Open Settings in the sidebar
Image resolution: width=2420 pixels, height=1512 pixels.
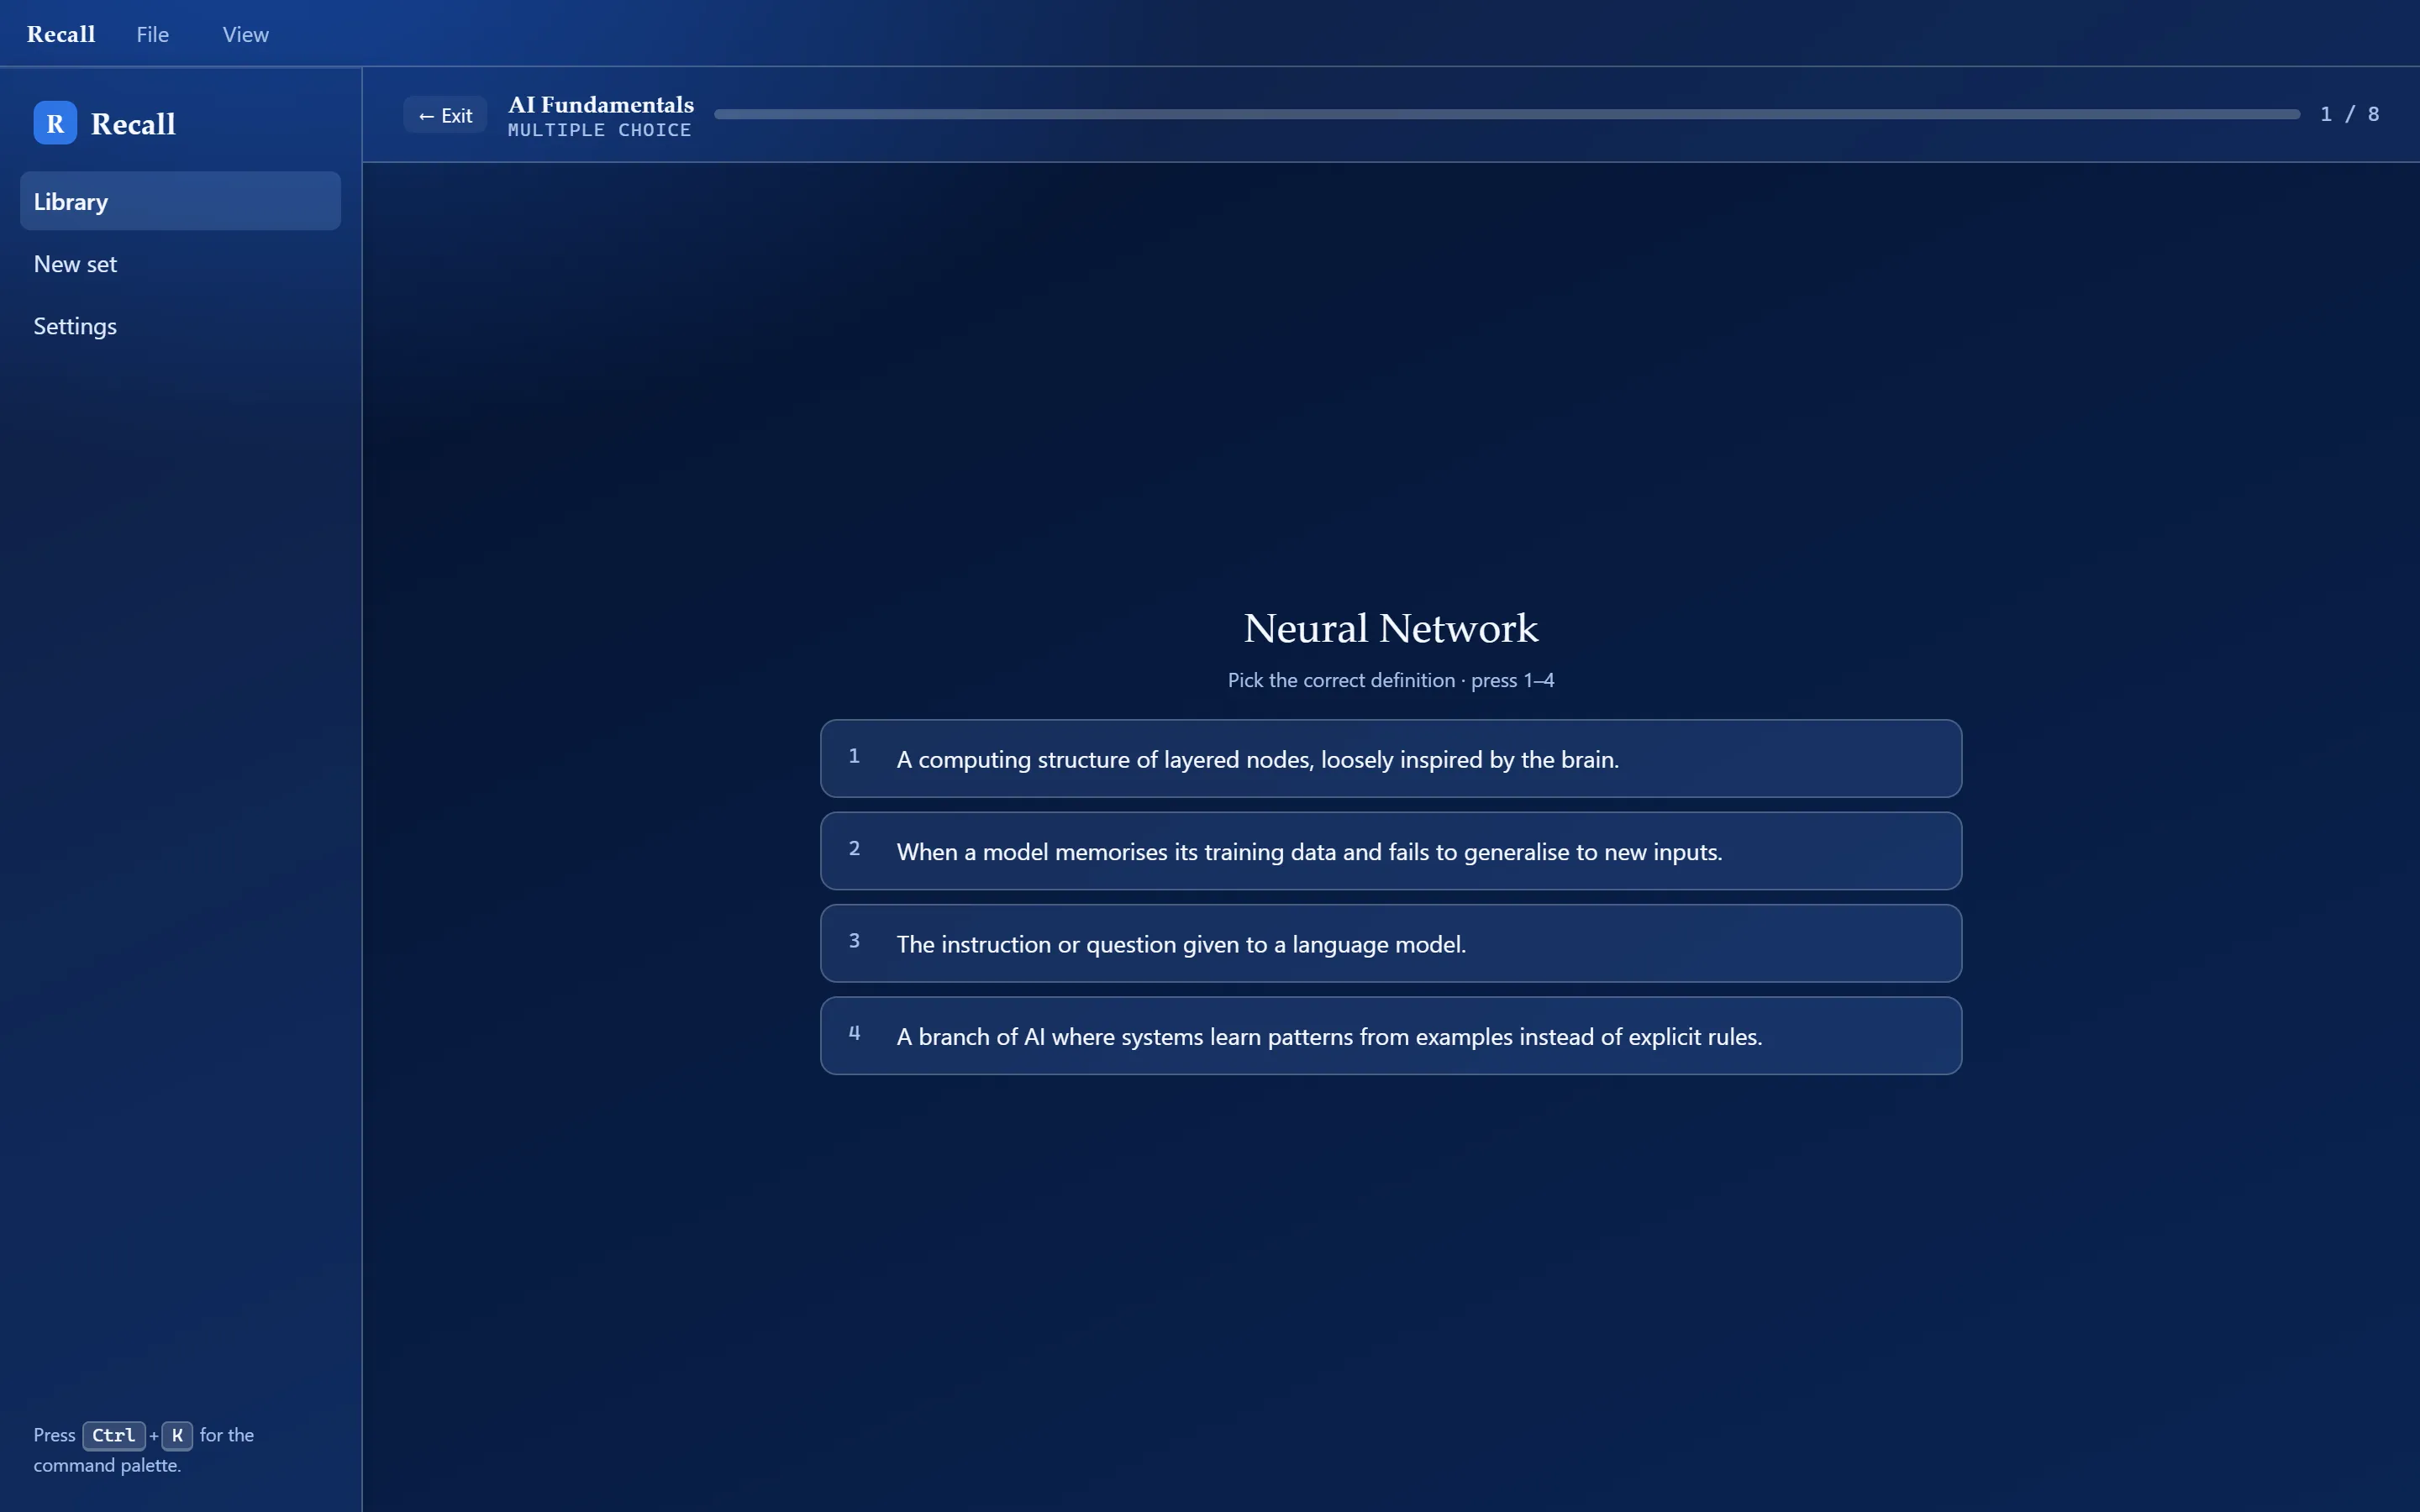pyautogui.click(x=180, y=326)
